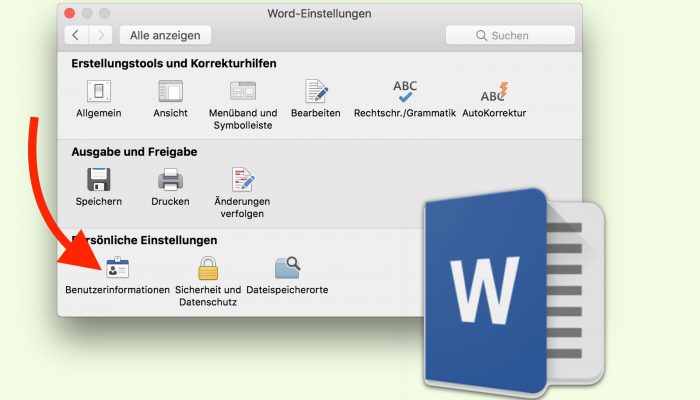
Task: Click into the Suchen search field
Action: [510, 35]
